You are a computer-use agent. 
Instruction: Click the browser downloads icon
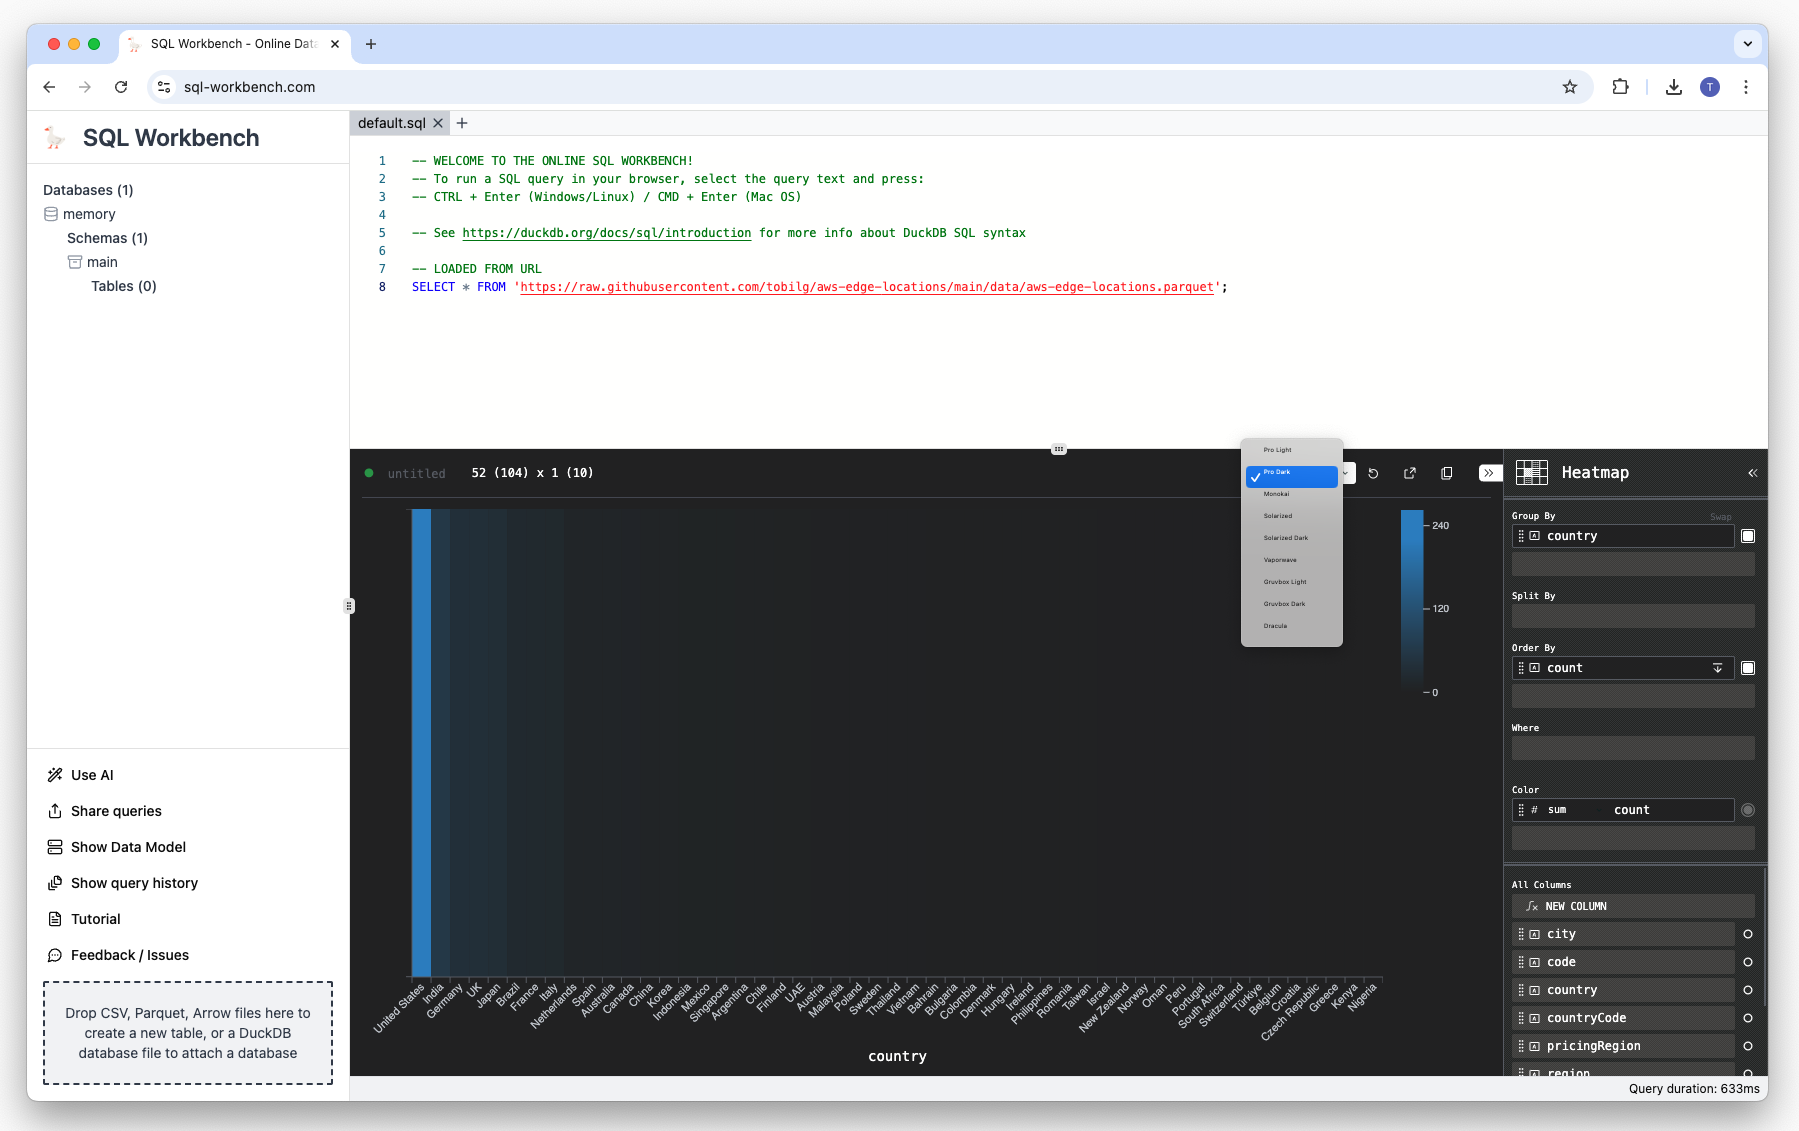pos(1674,87)
